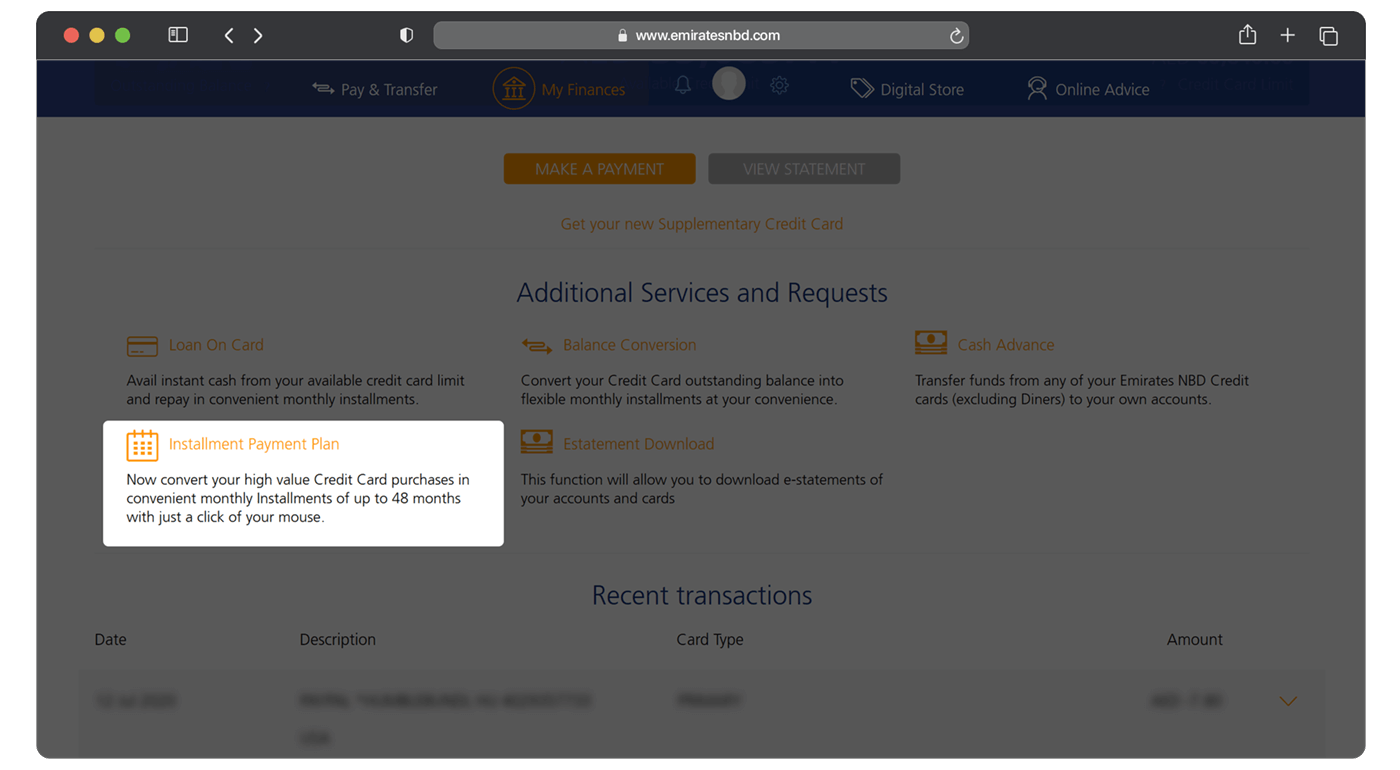Viewport: 1400px width, 770px height.
Task: Click the emiratesnbd.com address bar
Action: [x=701, y=35]
